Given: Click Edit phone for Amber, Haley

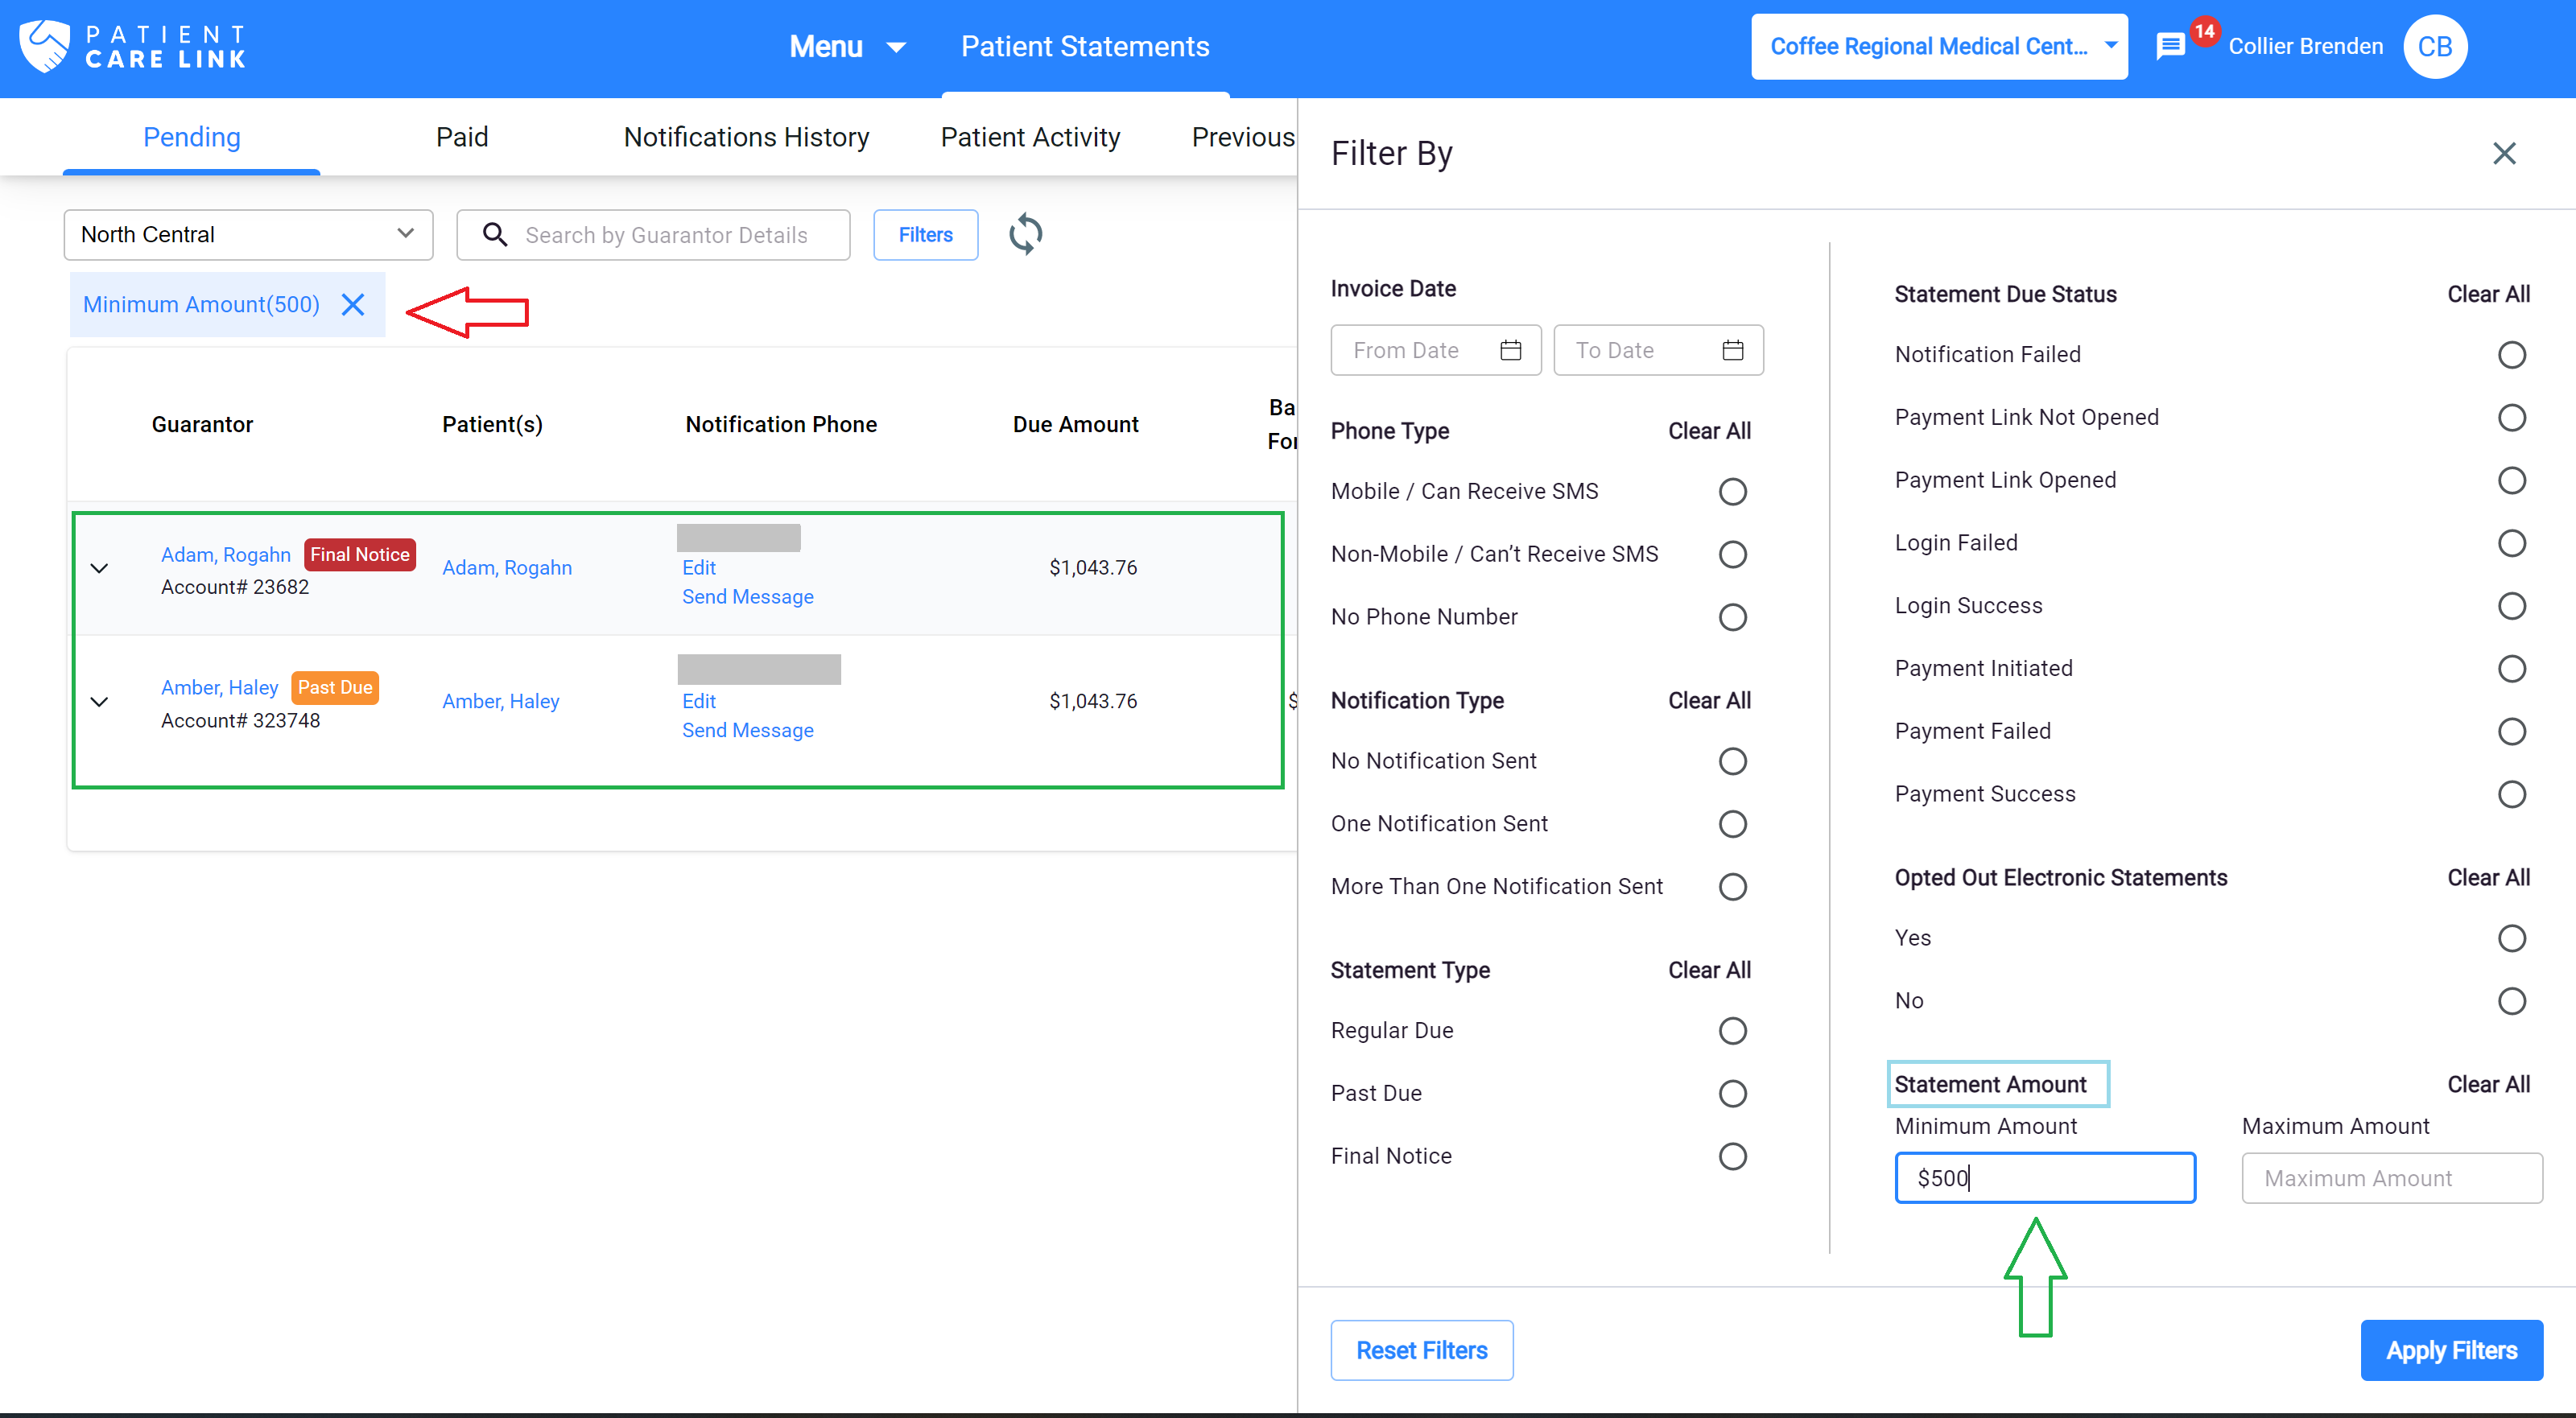Looking at the screenshot, I should (698, 701).
